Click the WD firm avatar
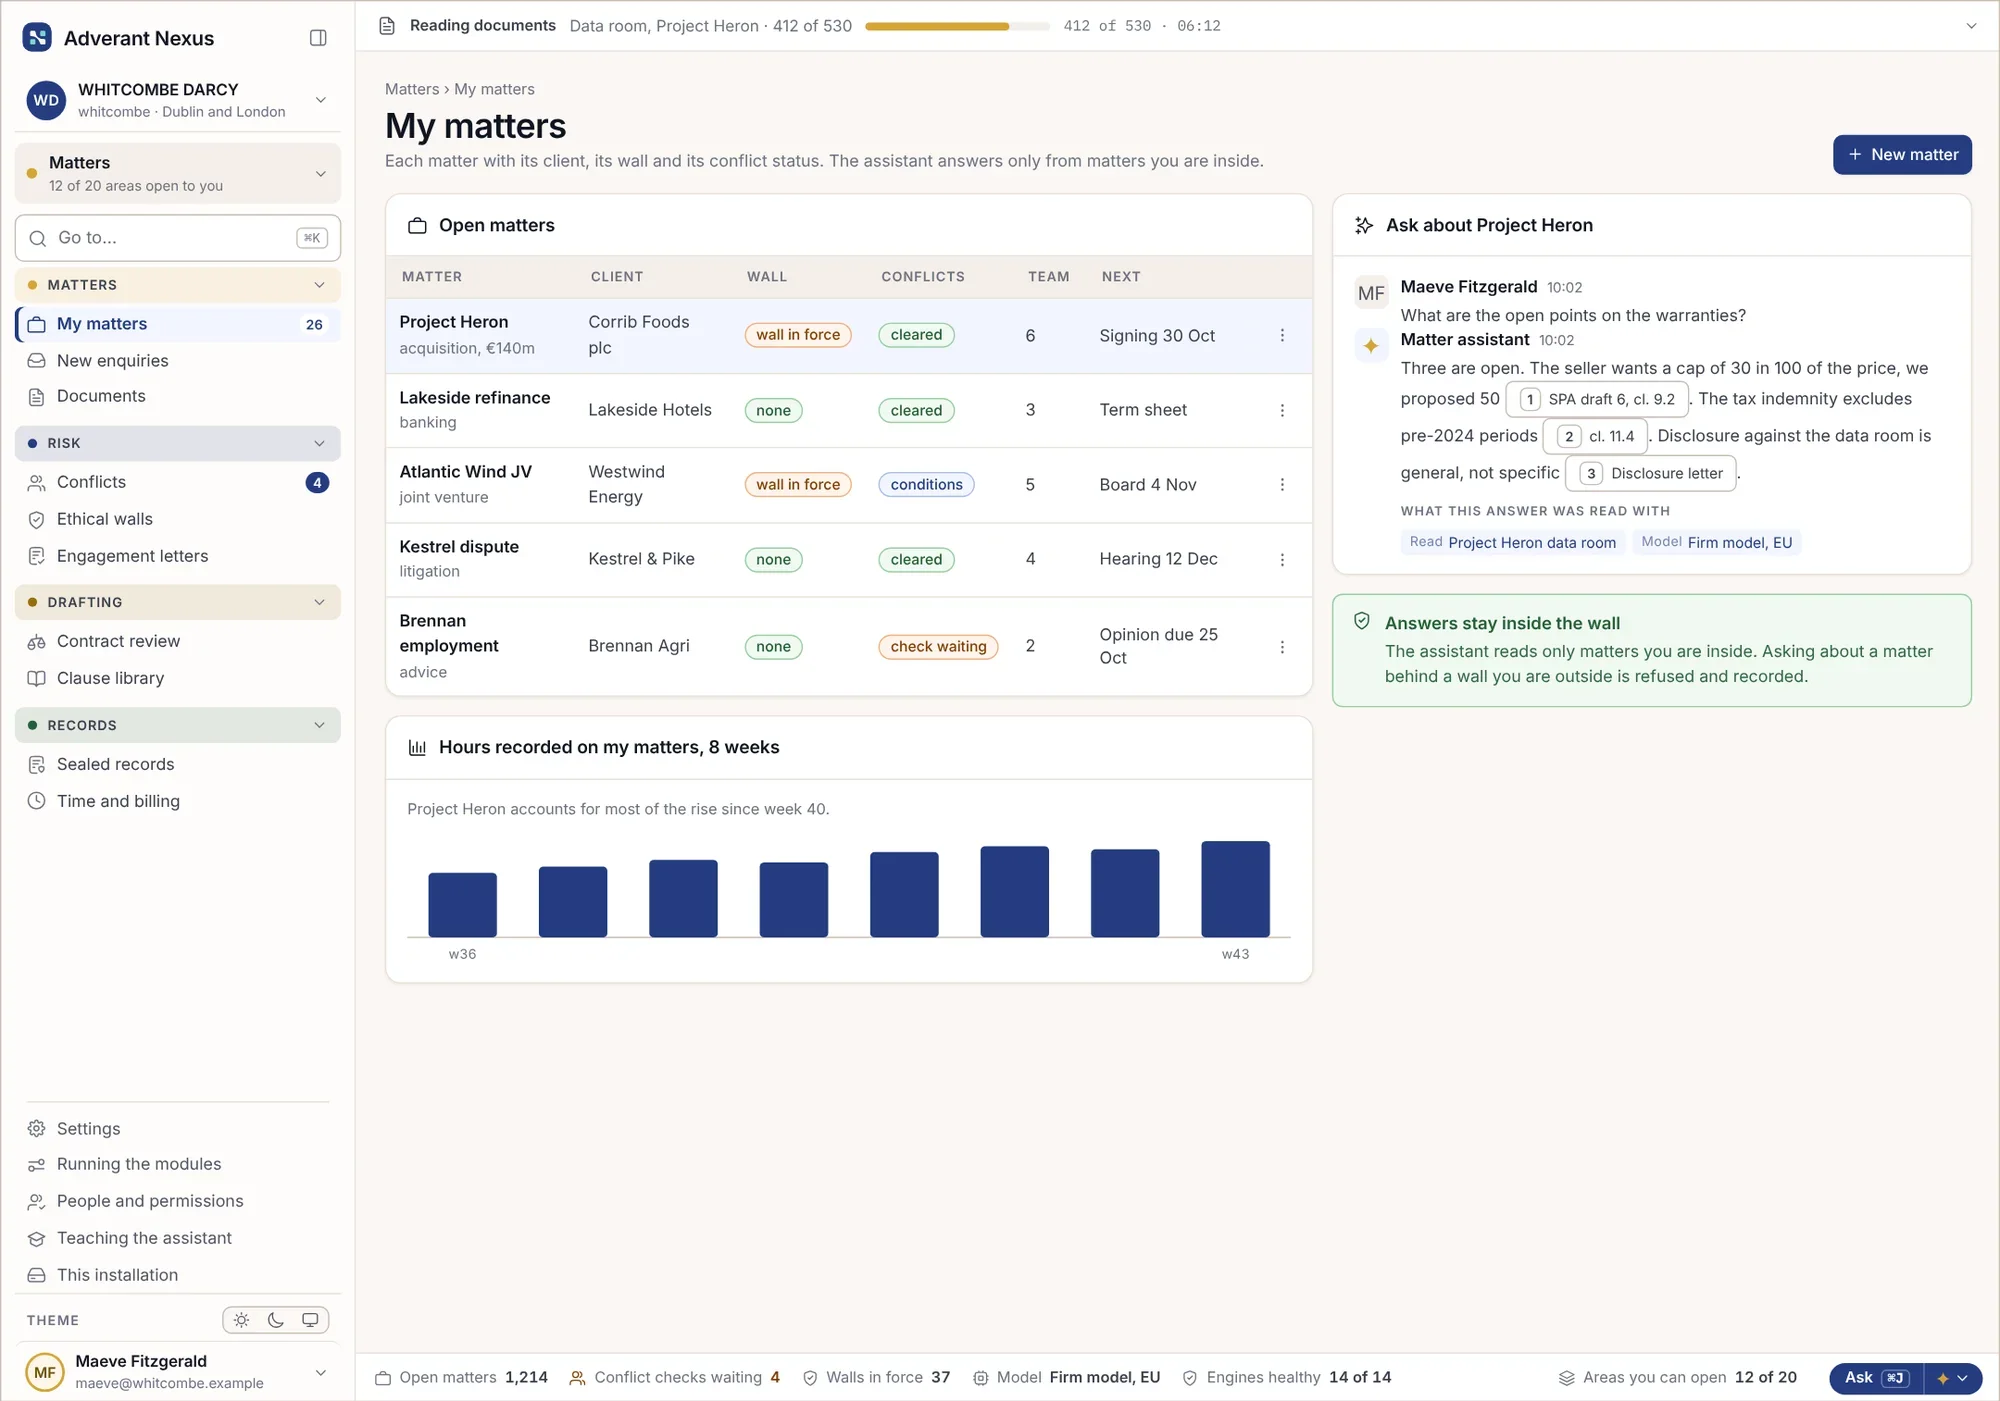The height and width of the screenshot is (1401, 2000). coord(46,100)
